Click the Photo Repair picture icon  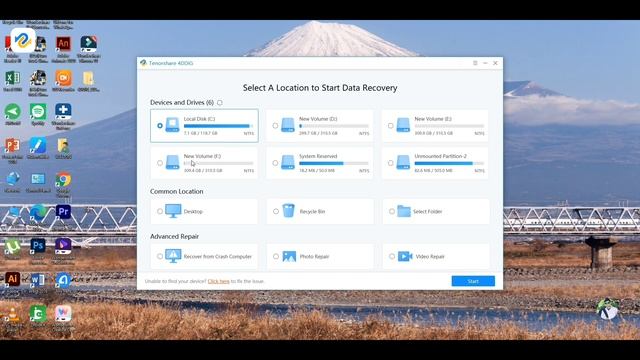(x=289, y=256)
